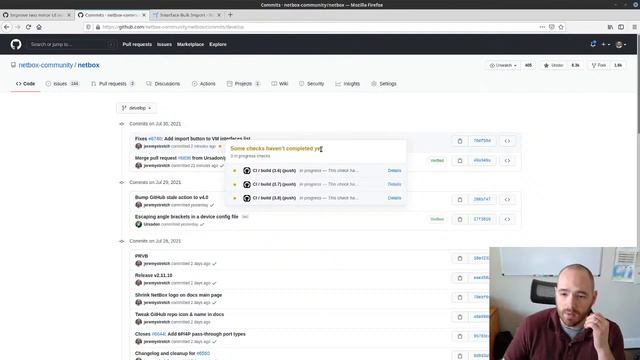
Task: Copy SHA of 'Tweak GitHub repo icon' commit
Action: 460,317
